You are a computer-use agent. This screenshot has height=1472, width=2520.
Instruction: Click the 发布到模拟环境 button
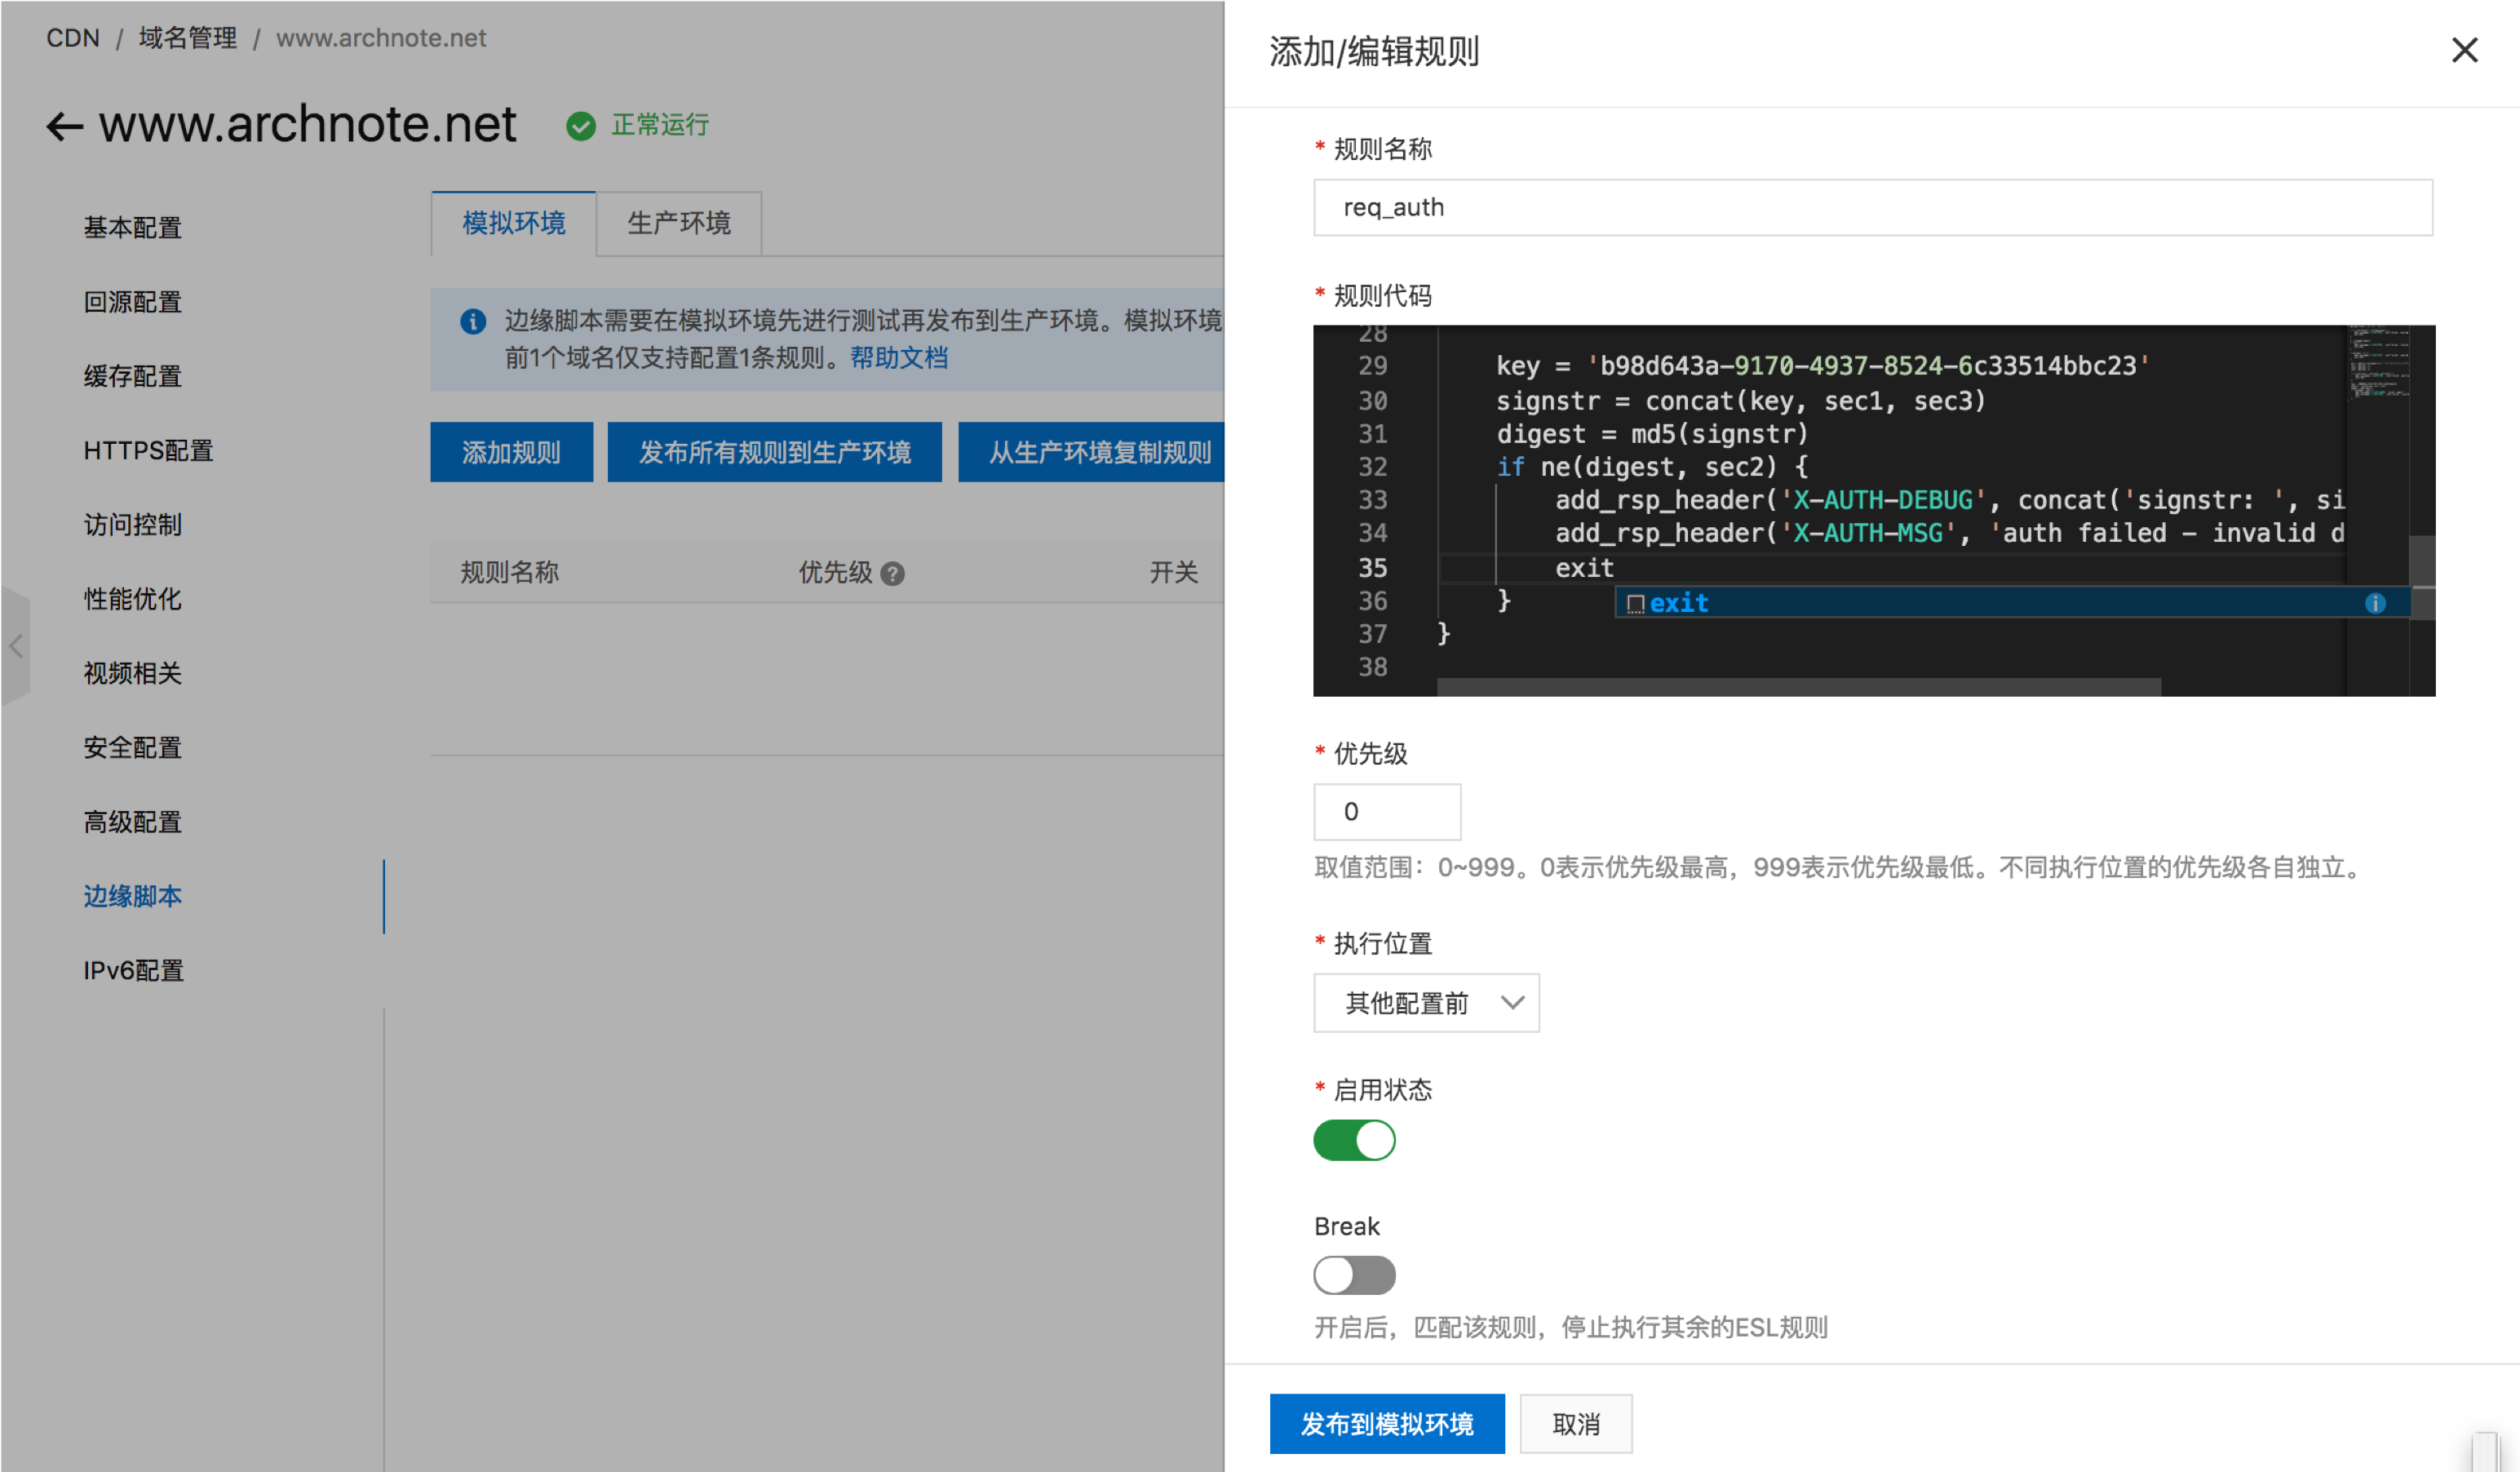click(1387, 1423)
